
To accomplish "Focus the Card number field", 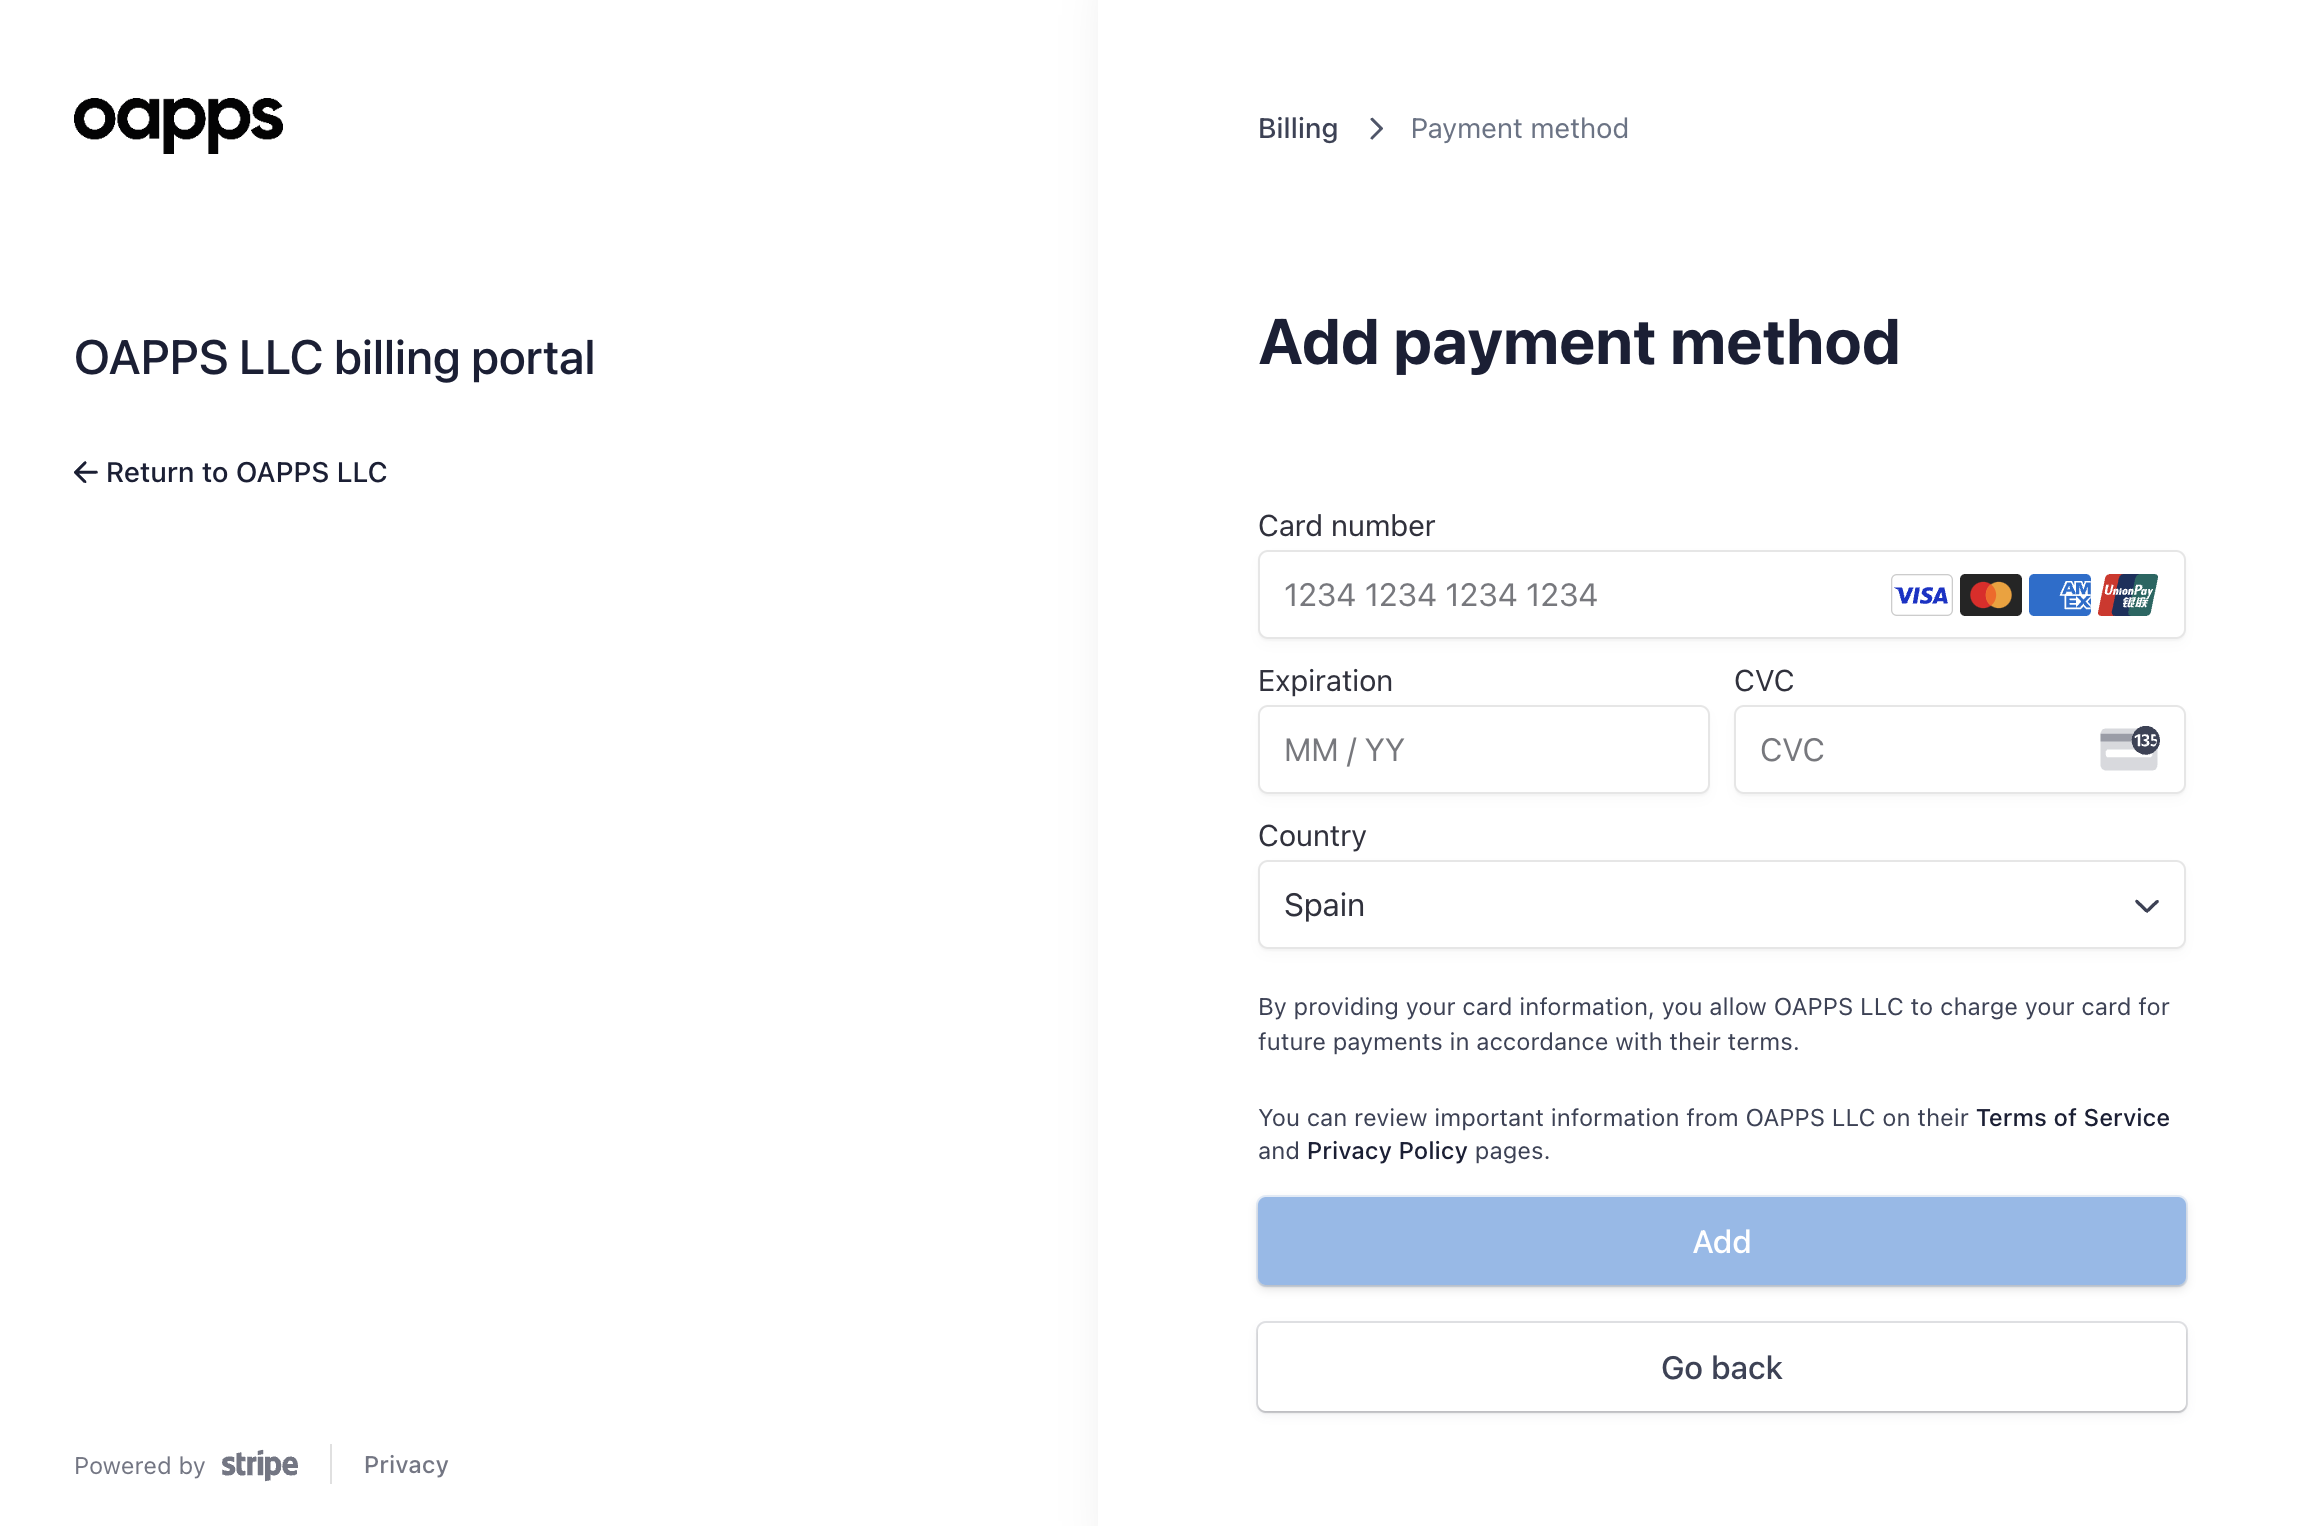I will [x=1721, y=595].
